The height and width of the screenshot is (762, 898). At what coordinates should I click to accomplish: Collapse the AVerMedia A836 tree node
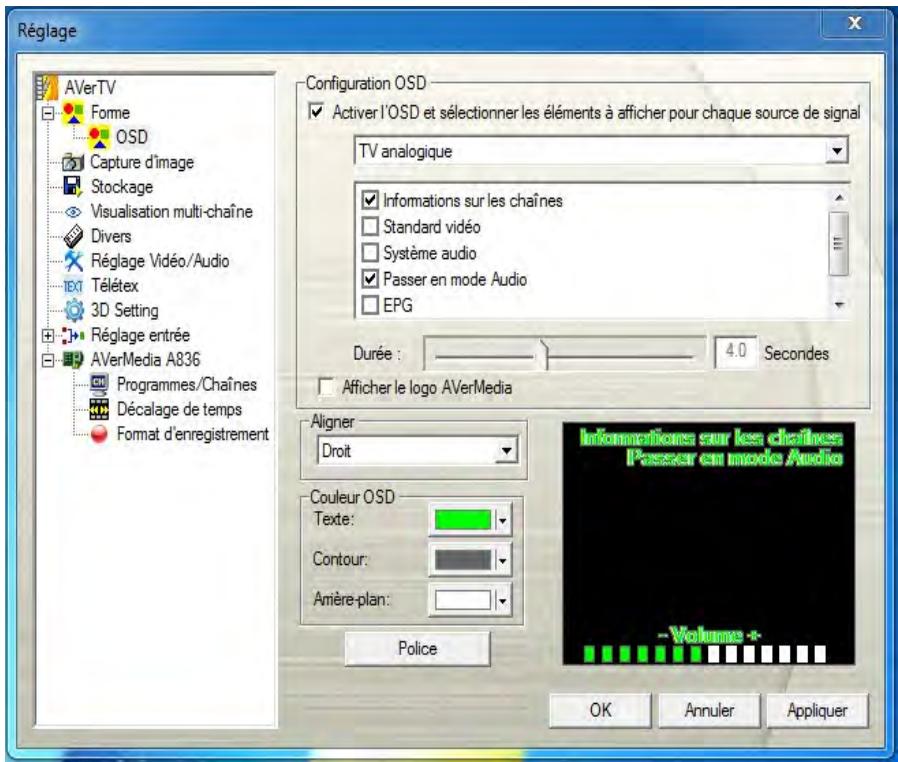pos(48,360)
